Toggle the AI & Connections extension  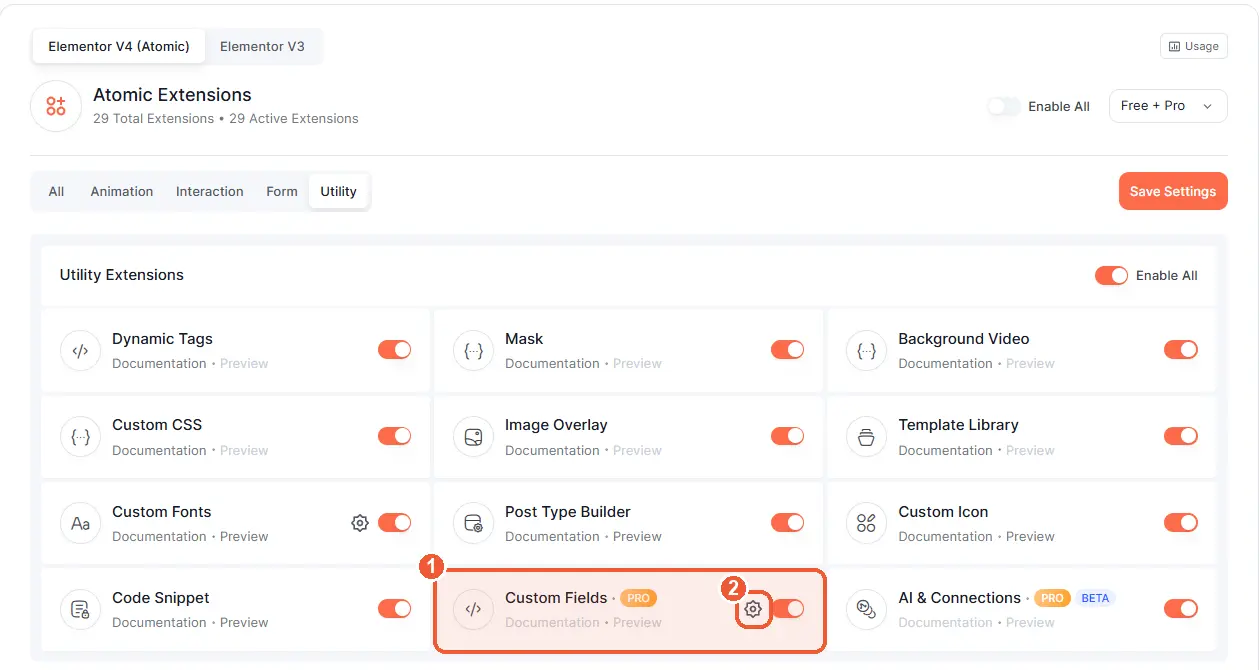coord(1180,608)
